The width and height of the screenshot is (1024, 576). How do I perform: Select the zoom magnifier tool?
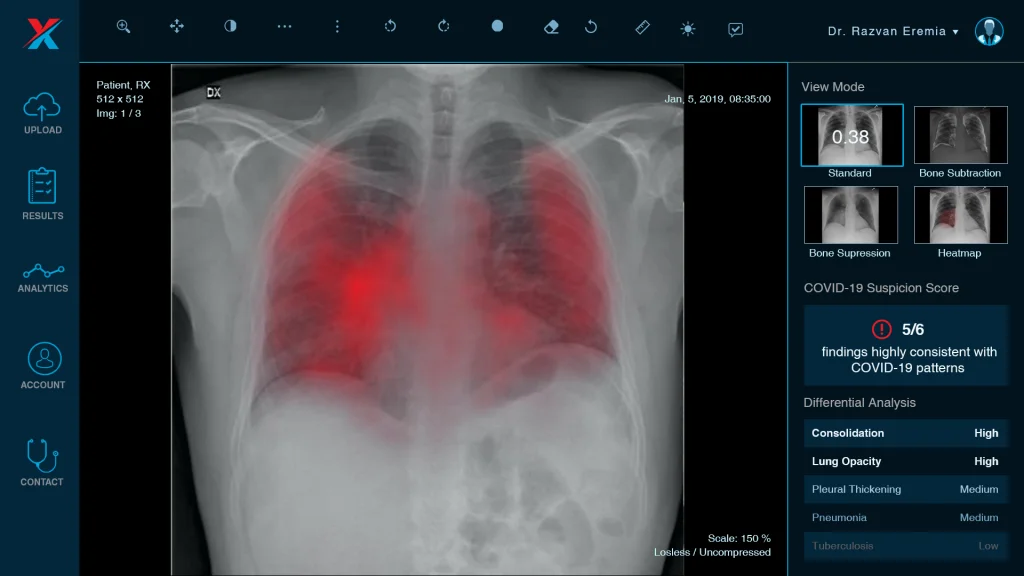(123, 26)
